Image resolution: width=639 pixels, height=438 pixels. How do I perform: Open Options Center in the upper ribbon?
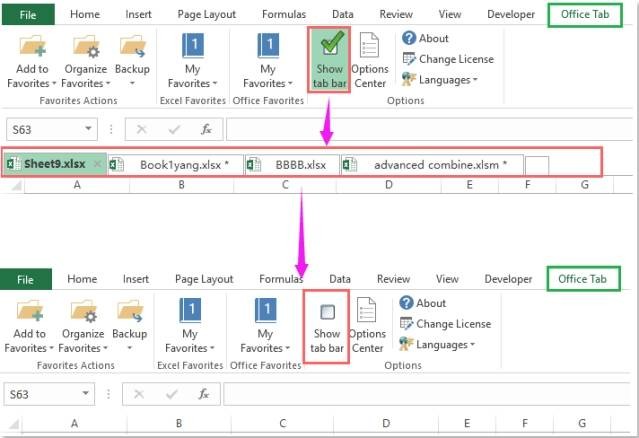(370, 60)
